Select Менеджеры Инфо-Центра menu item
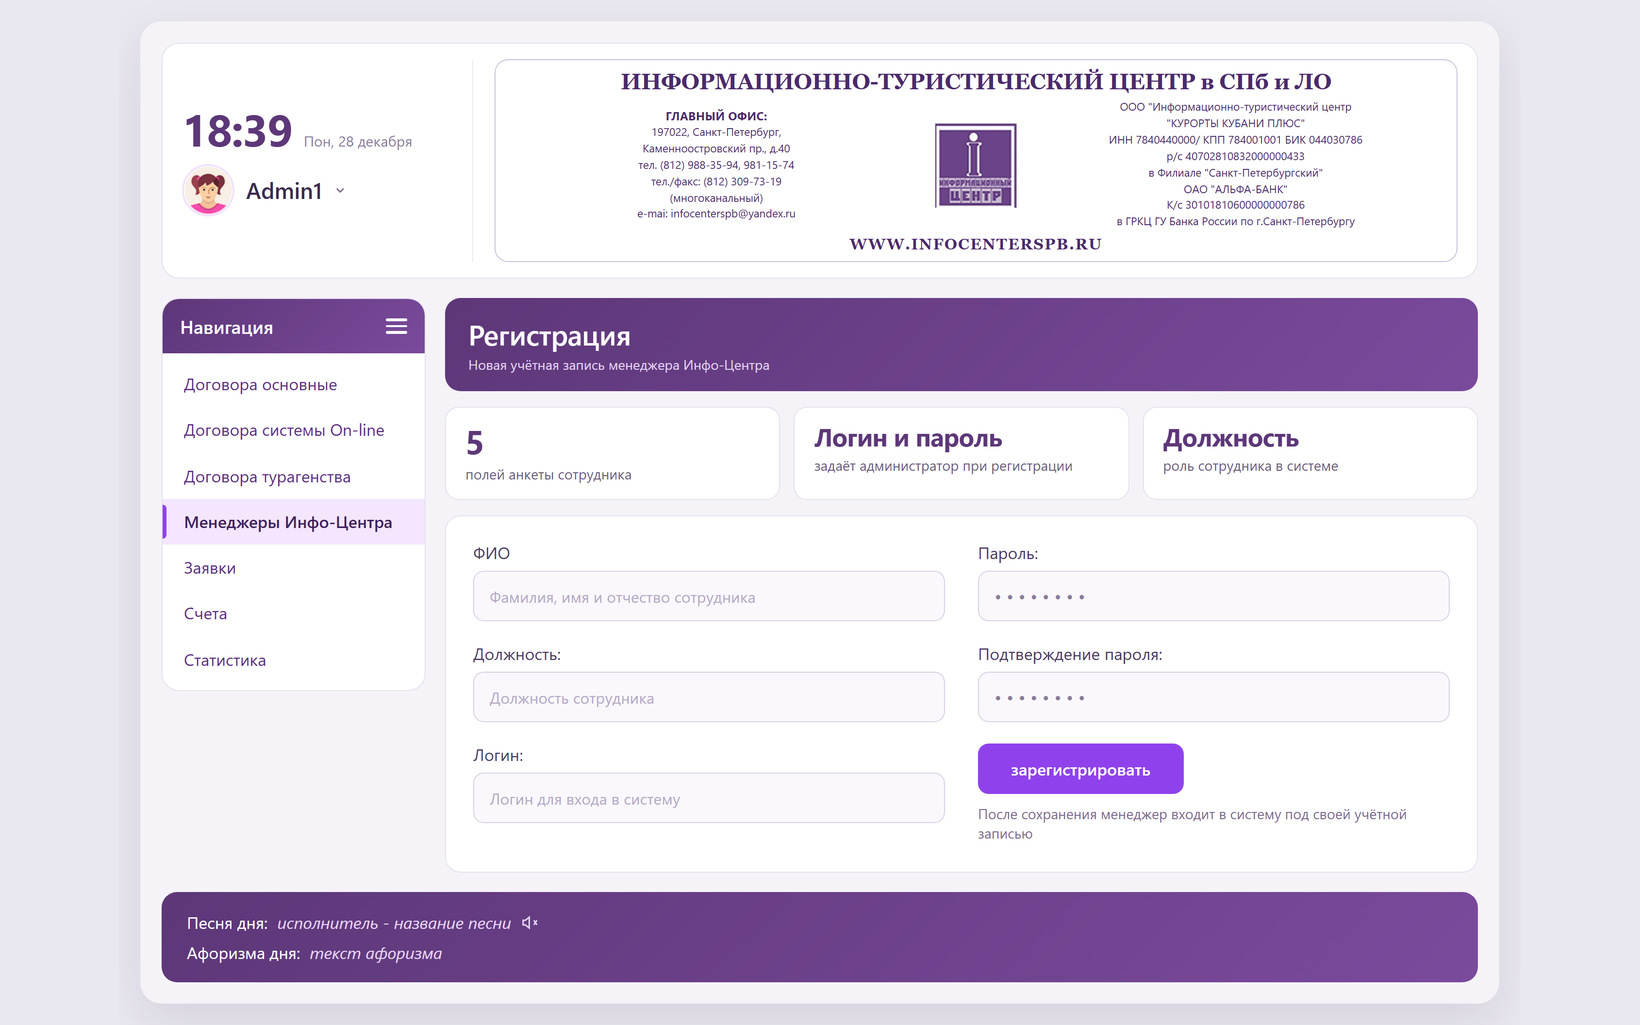 point(293,522)
